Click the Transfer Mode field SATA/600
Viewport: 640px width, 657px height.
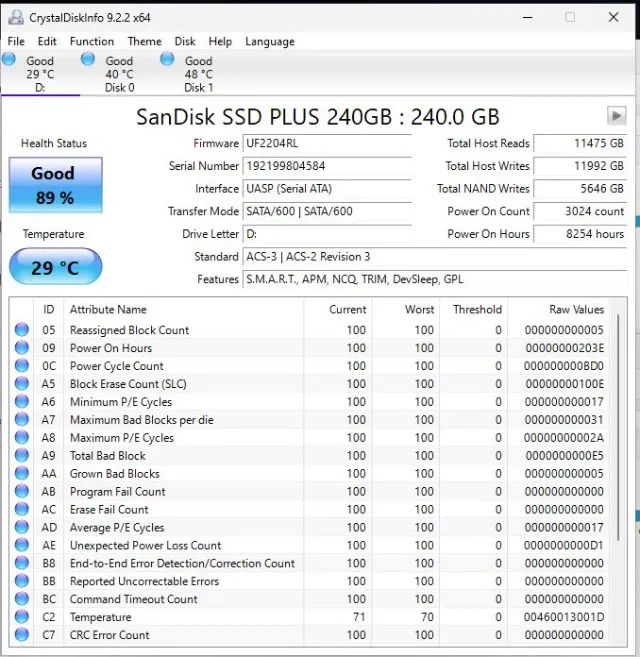[327, 212]
